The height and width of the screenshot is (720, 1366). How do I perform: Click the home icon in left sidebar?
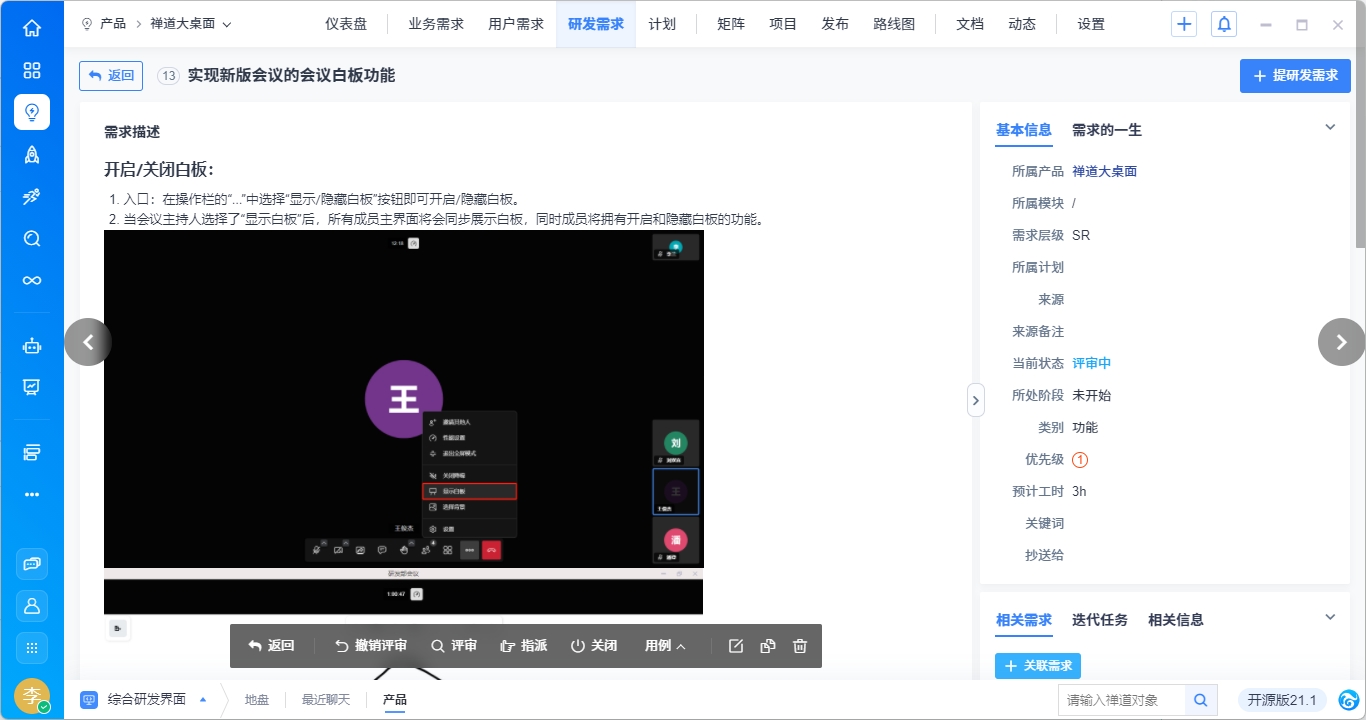(32, 28)
